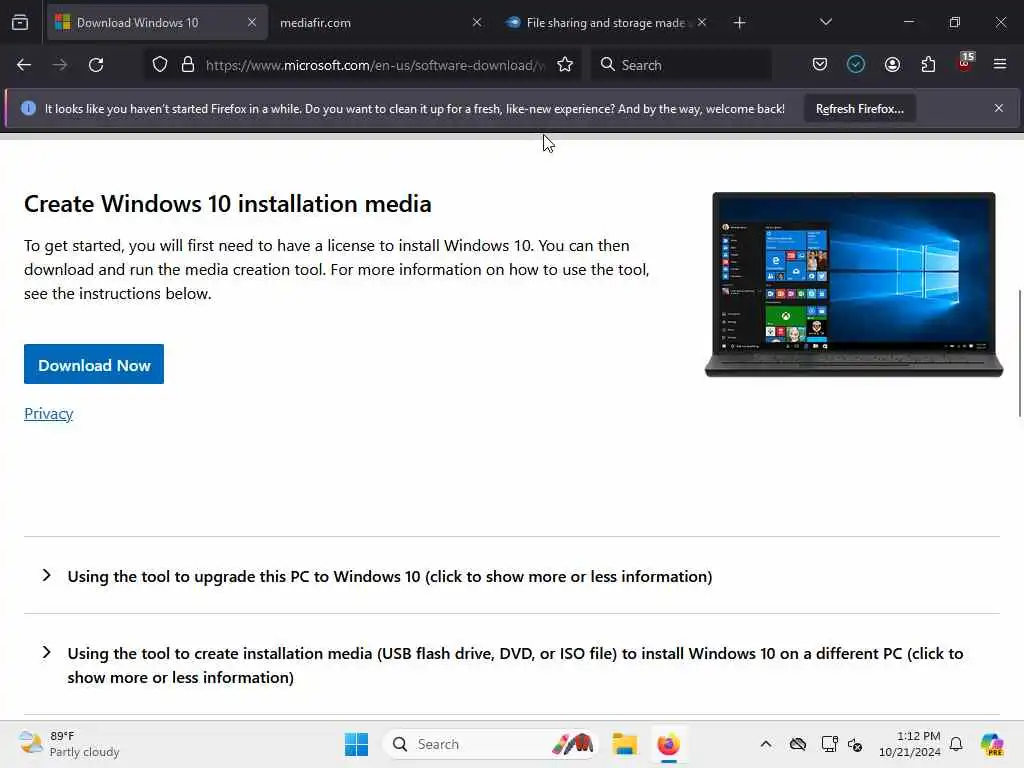Reload the current page
Viewport: 1024px width, 768px height.
click(x=96, y=65)
